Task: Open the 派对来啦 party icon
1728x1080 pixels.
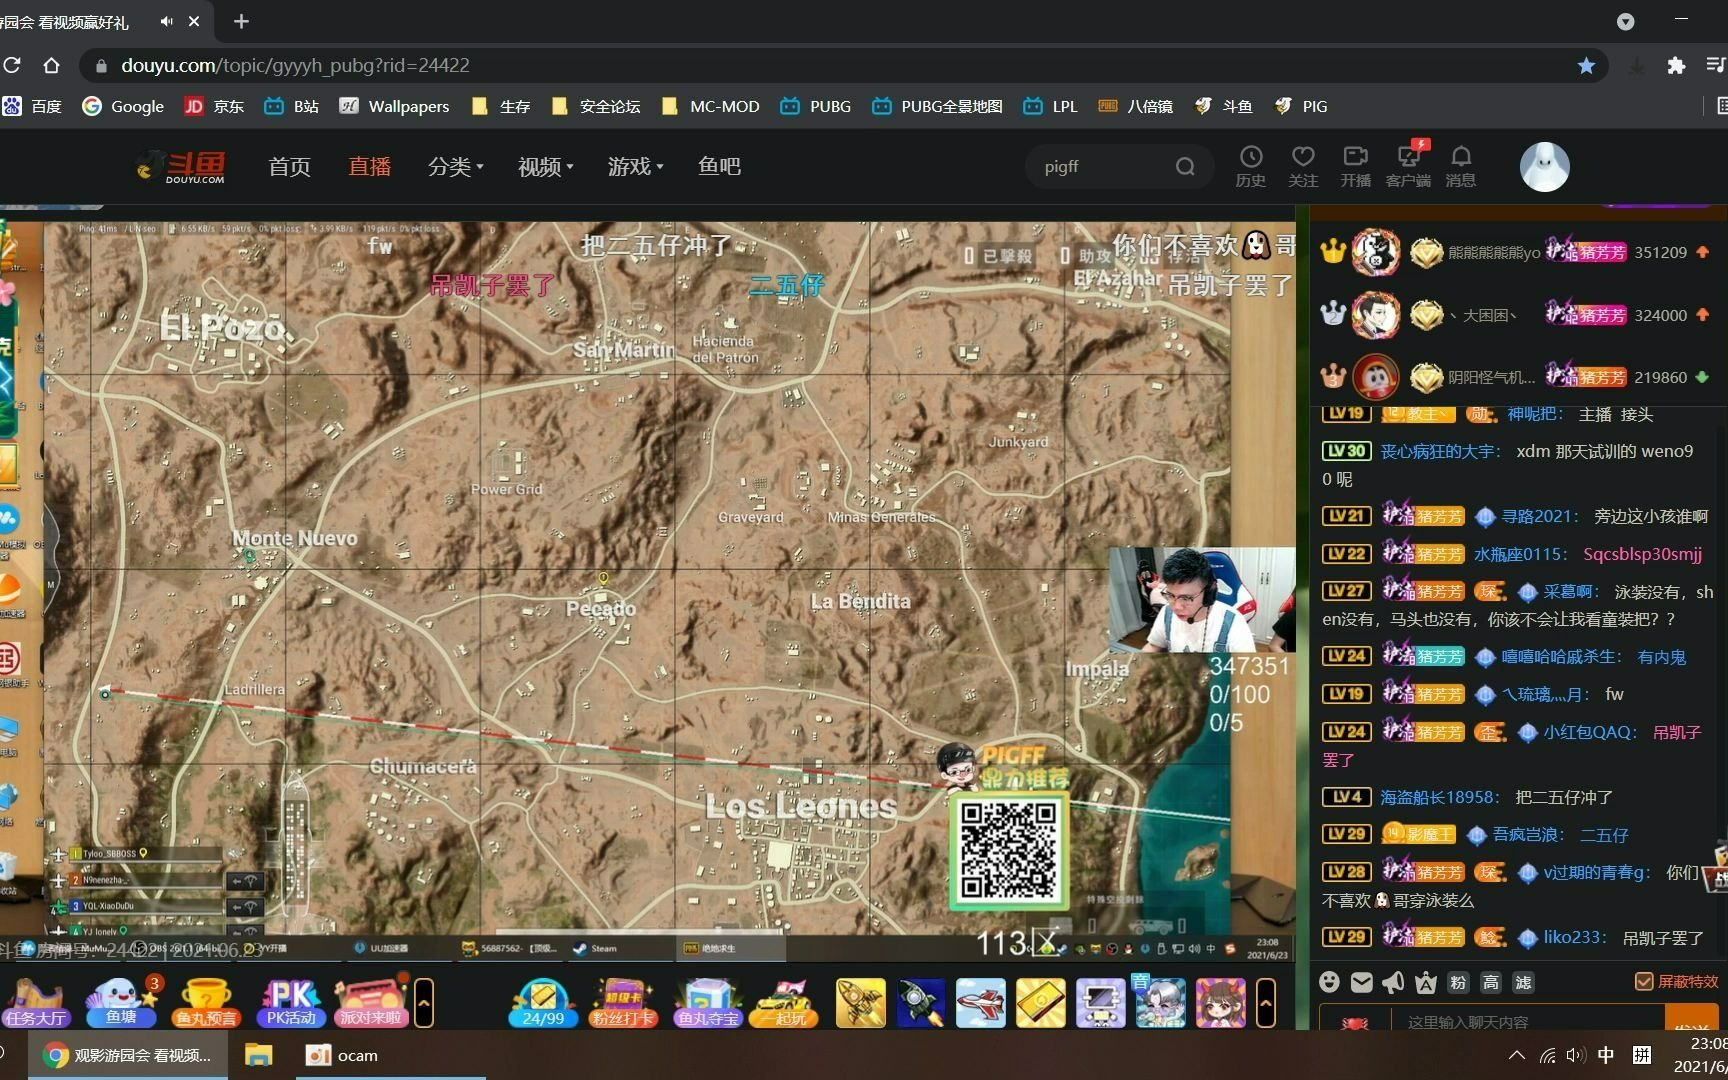Action: tap(370, 1003)
